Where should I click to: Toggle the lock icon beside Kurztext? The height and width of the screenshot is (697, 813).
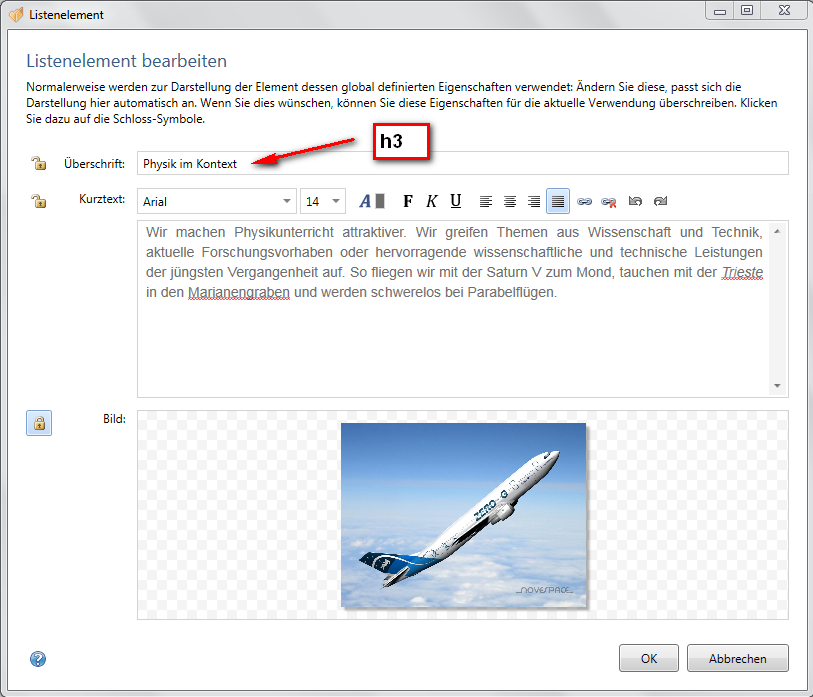coord(39,201)
